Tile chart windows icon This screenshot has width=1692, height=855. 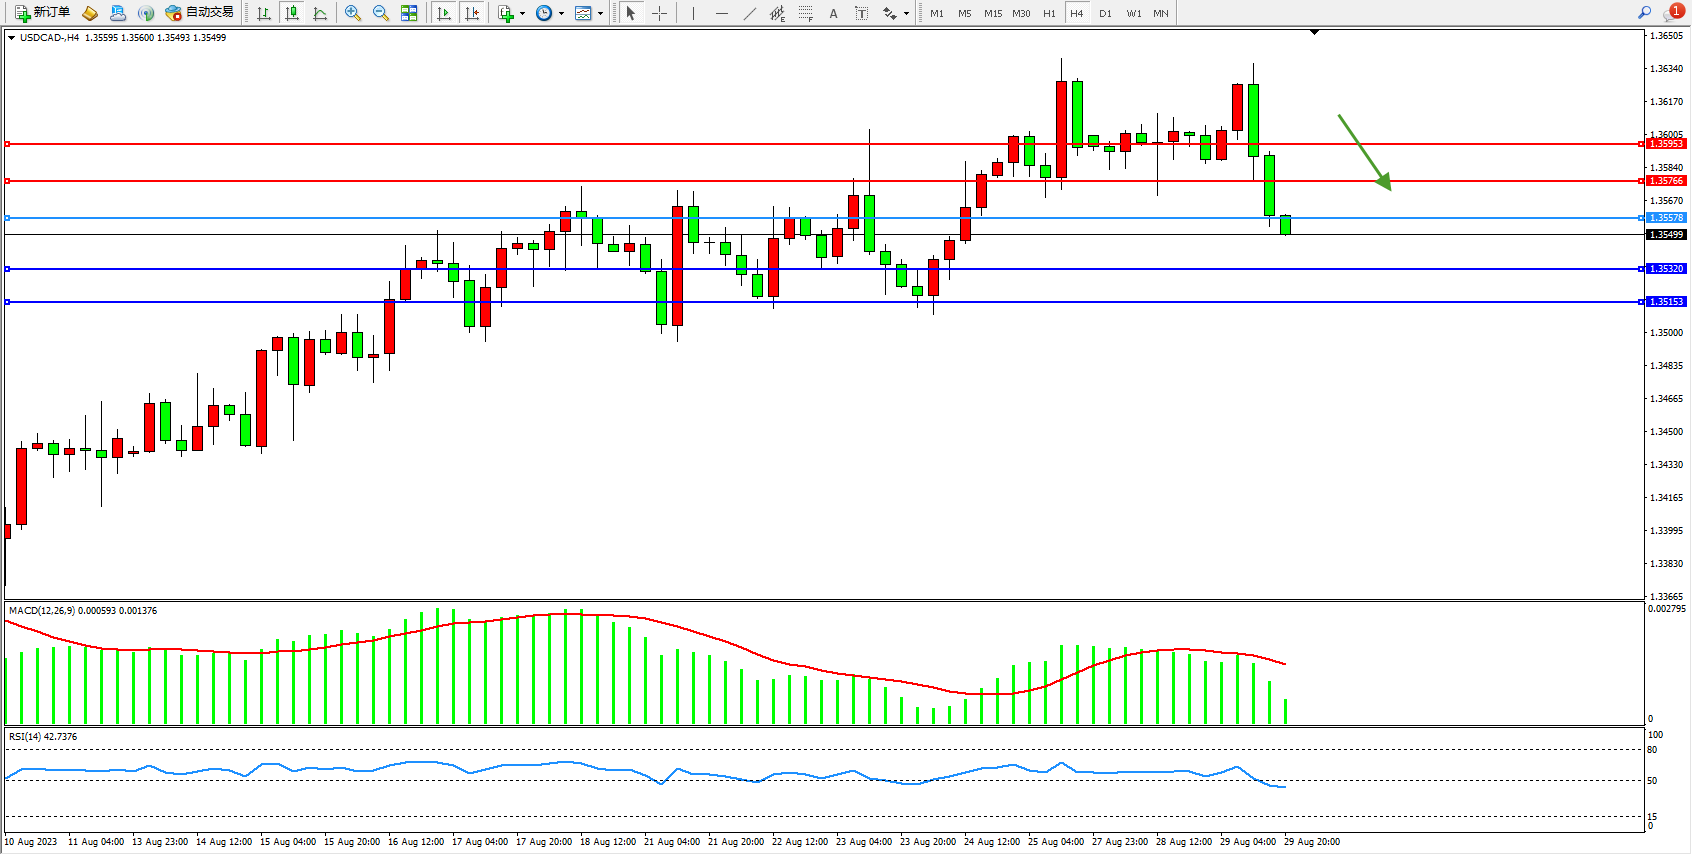tap(409, 13)
